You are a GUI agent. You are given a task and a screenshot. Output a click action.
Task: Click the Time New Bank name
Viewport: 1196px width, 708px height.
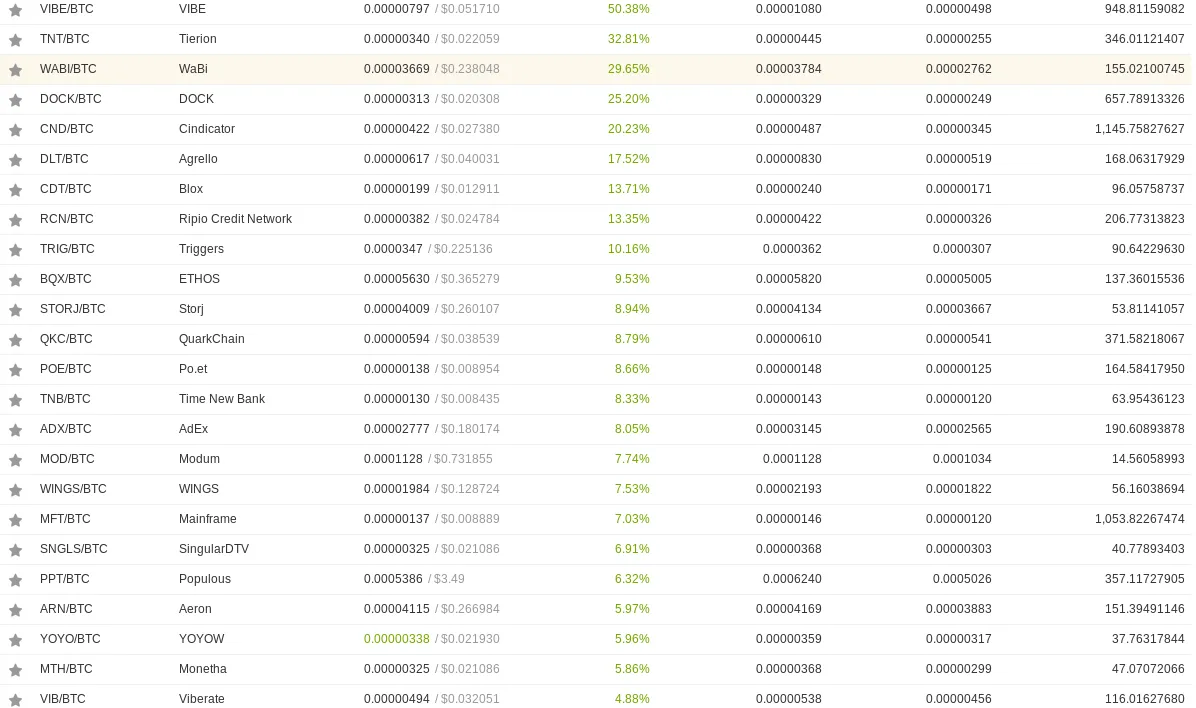click(222, 399)
